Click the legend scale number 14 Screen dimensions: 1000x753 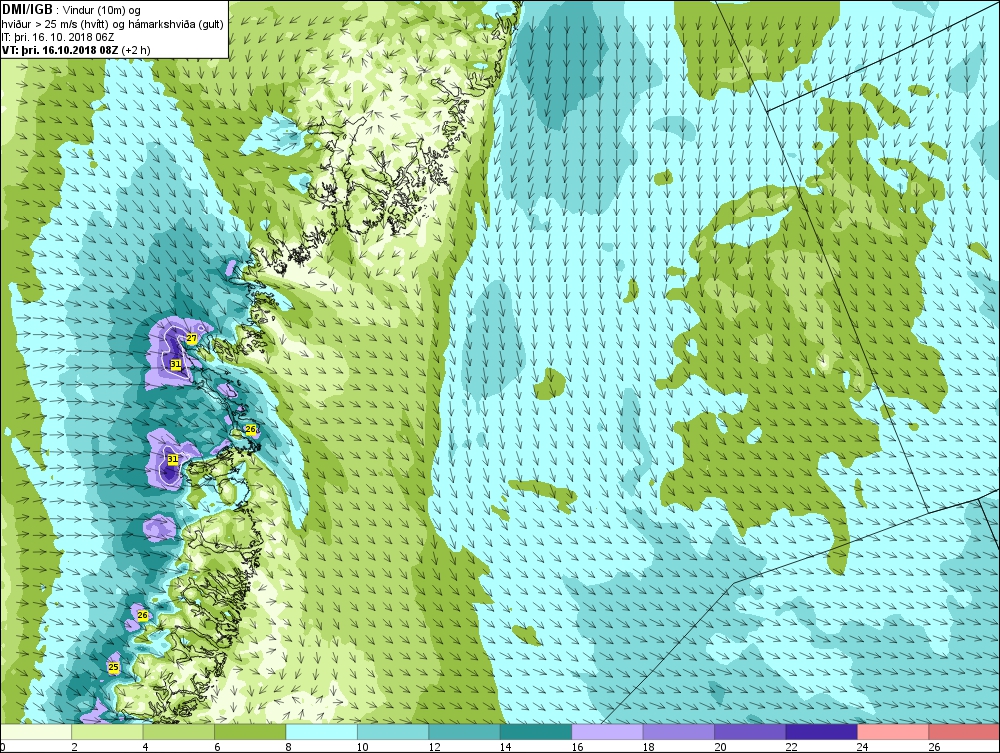click(505, 747)
